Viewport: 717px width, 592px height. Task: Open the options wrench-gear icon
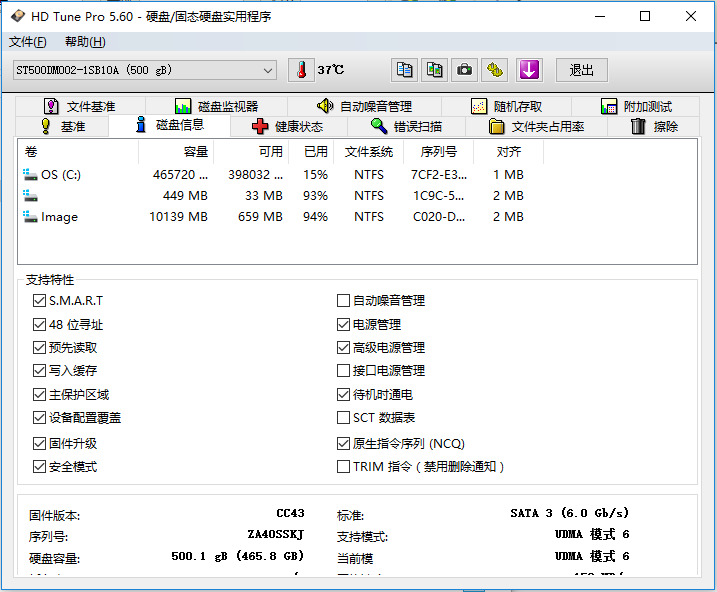(x=495, y=70)
